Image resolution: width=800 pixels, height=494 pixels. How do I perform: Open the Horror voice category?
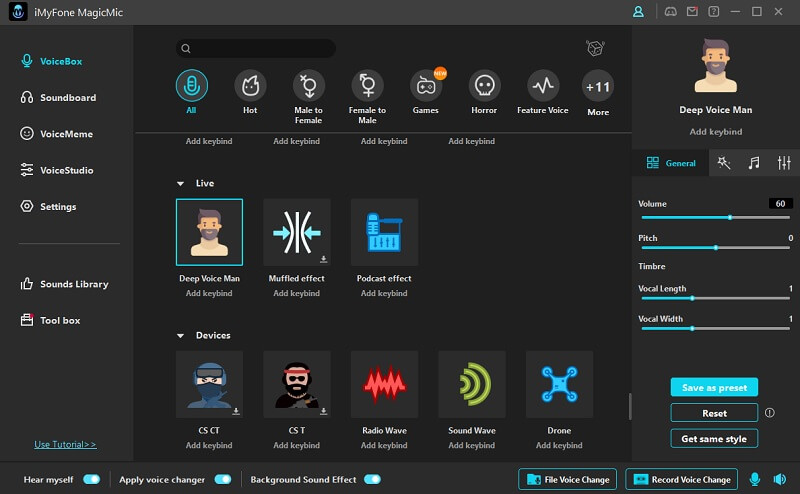point(484,86)
